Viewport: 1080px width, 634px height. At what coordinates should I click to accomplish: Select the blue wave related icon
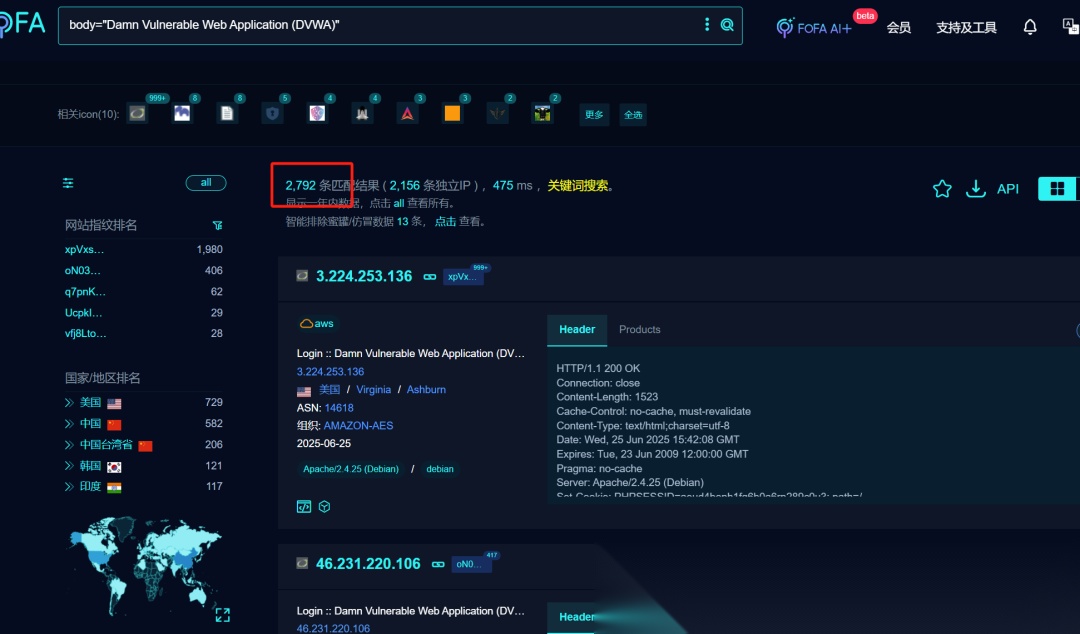(182, 114)
